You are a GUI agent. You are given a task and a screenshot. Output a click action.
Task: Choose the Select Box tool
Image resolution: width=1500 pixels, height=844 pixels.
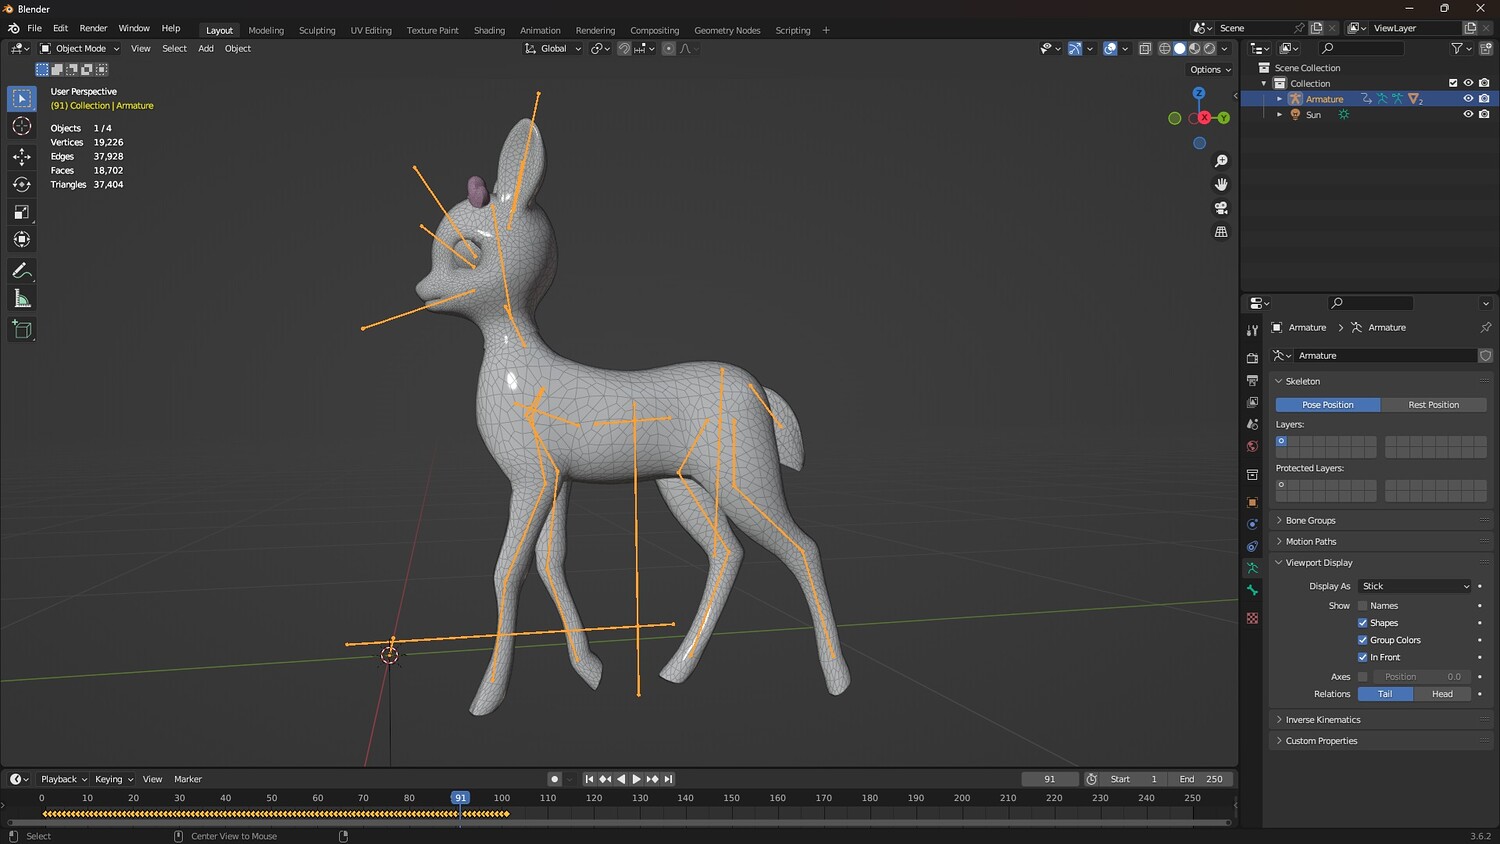click(22, 98)
